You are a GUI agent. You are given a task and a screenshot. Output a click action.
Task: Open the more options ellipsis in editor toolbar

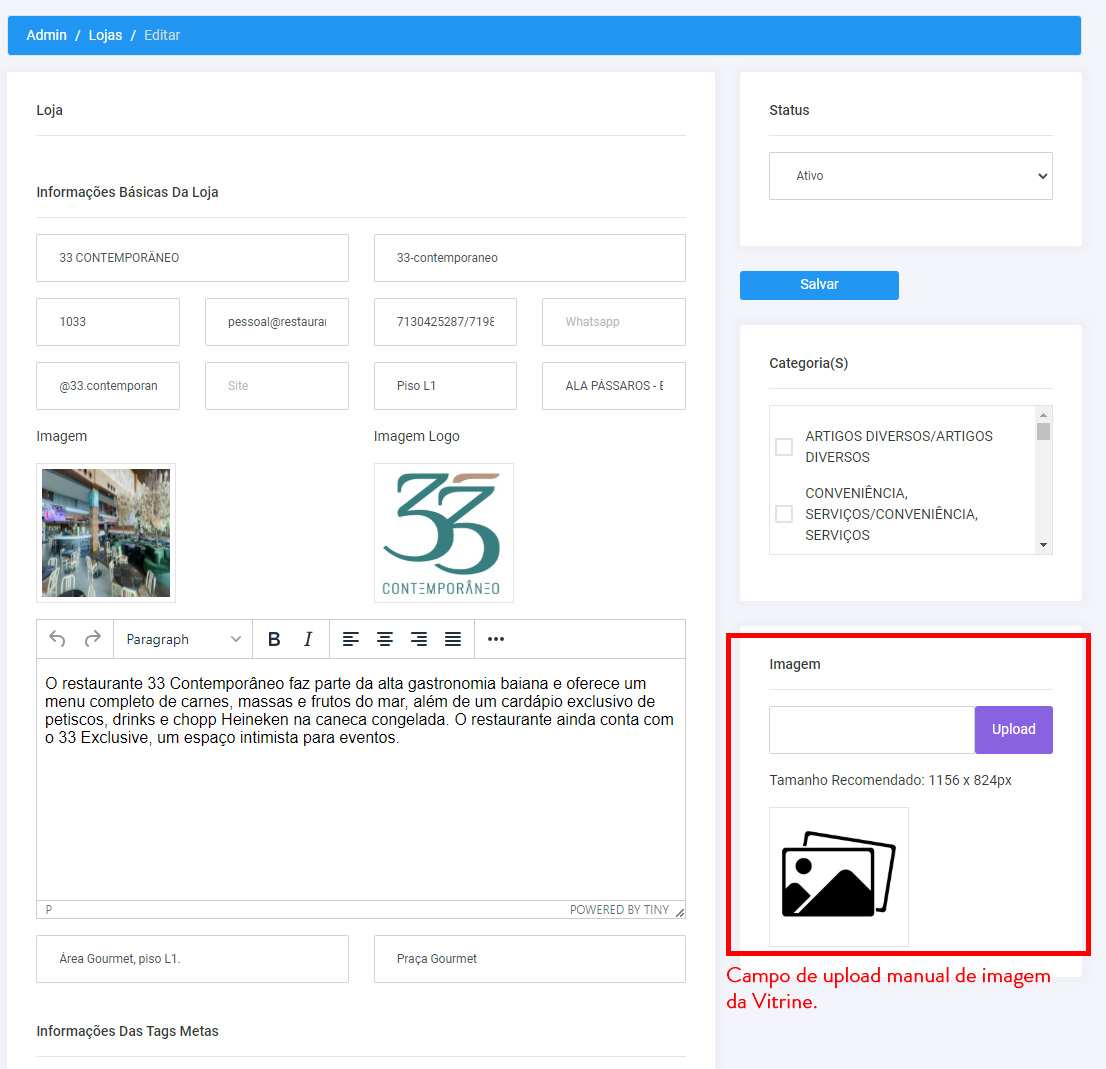pos(496,640)
